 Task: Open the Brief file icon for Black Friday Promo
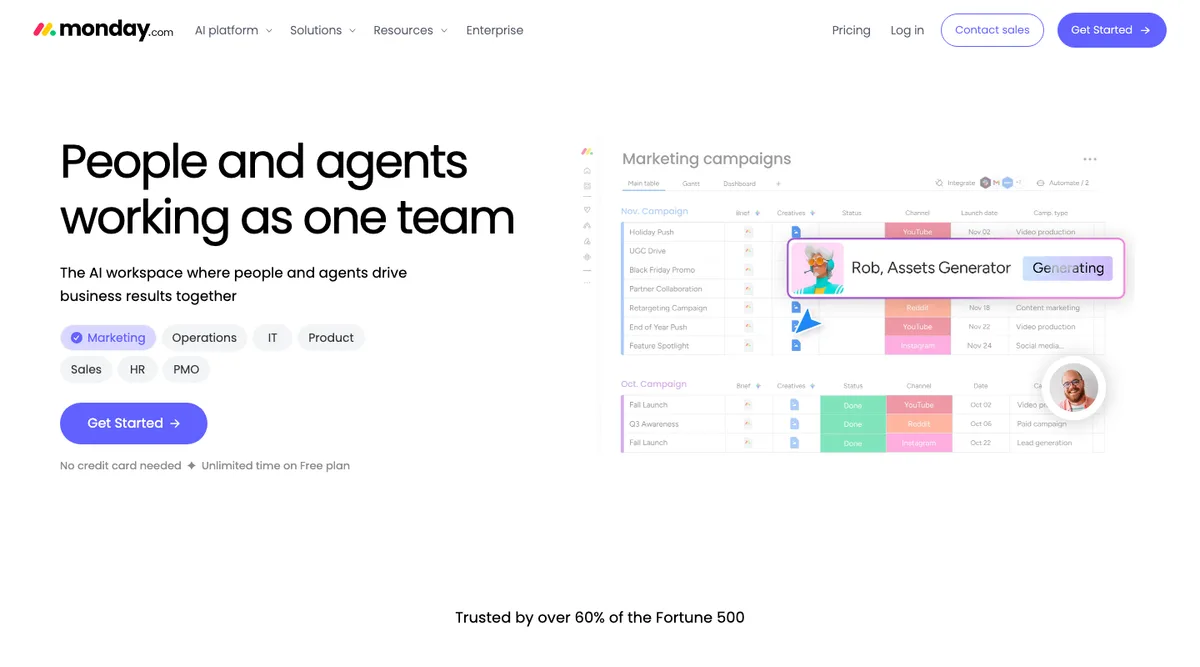click(x=748, y=270)
